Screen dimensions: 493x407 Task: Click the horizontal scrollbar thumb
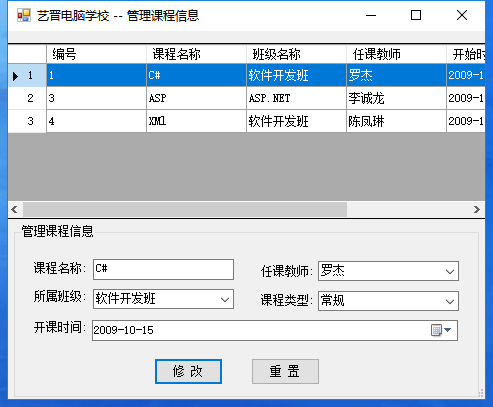pos(185,210)
